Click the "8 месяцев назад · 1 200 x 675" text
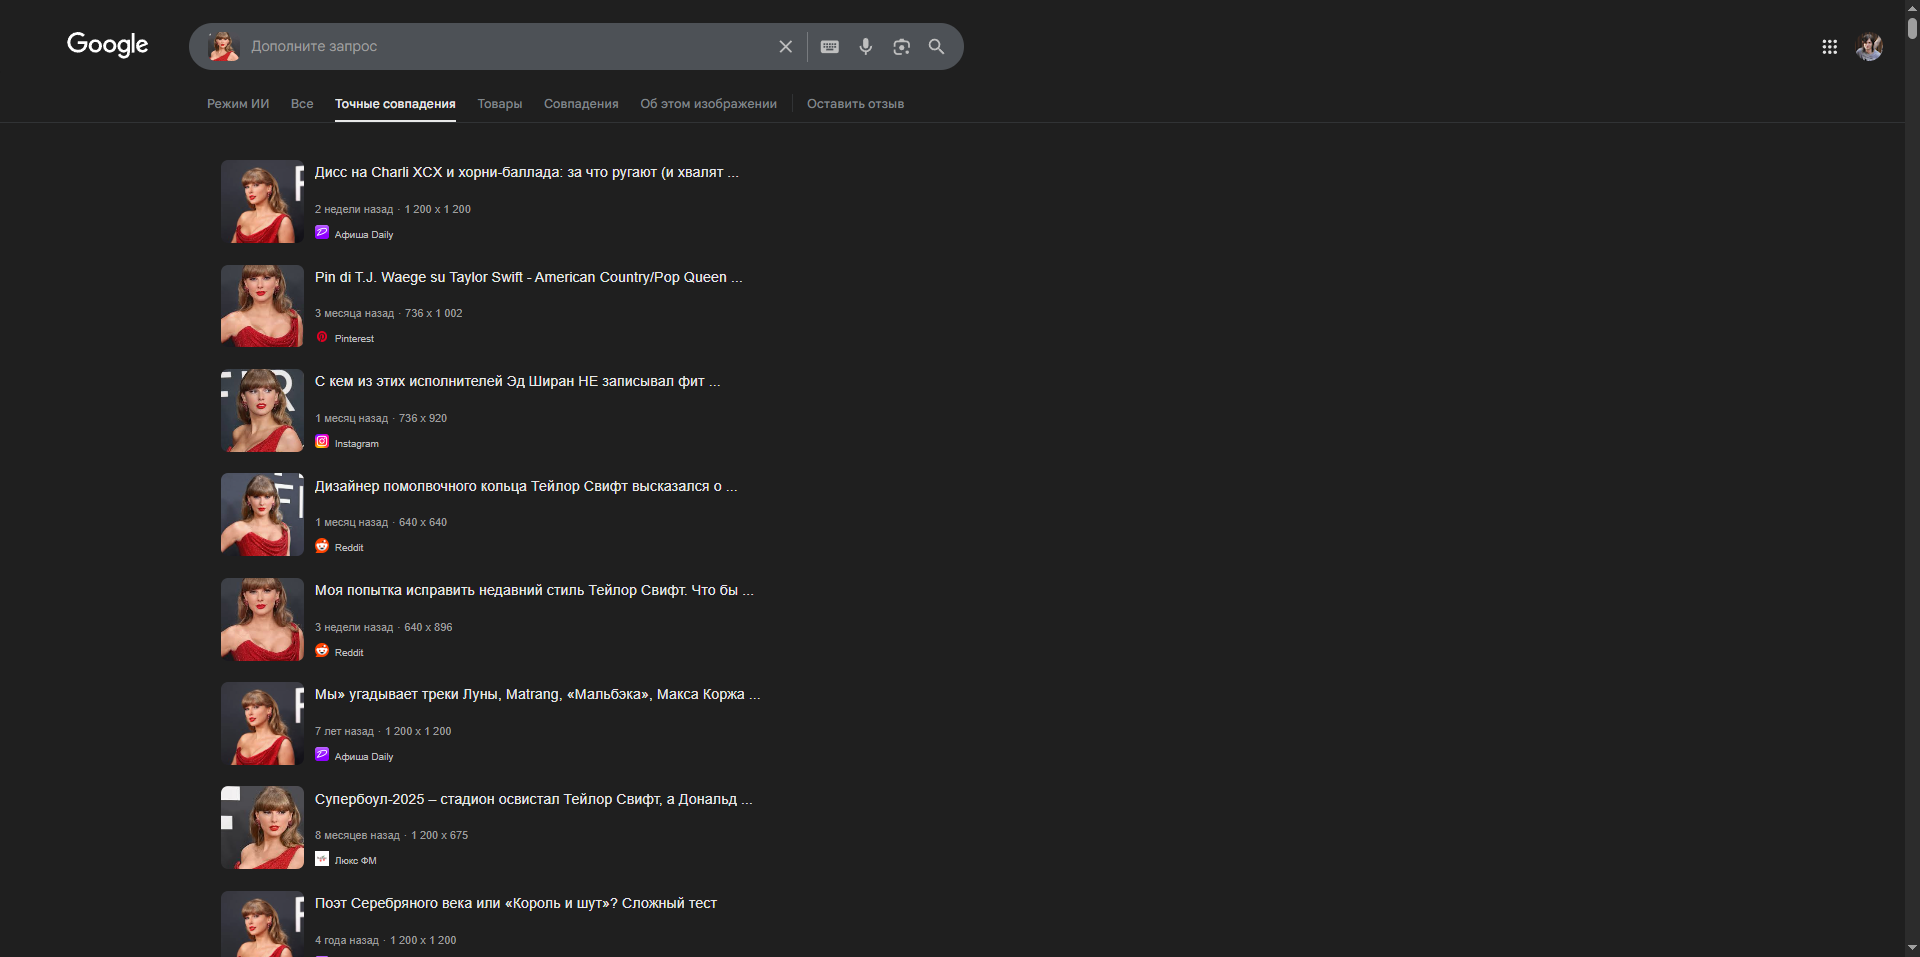Screen dimensions: 1920x957 [x=392, y=835]
